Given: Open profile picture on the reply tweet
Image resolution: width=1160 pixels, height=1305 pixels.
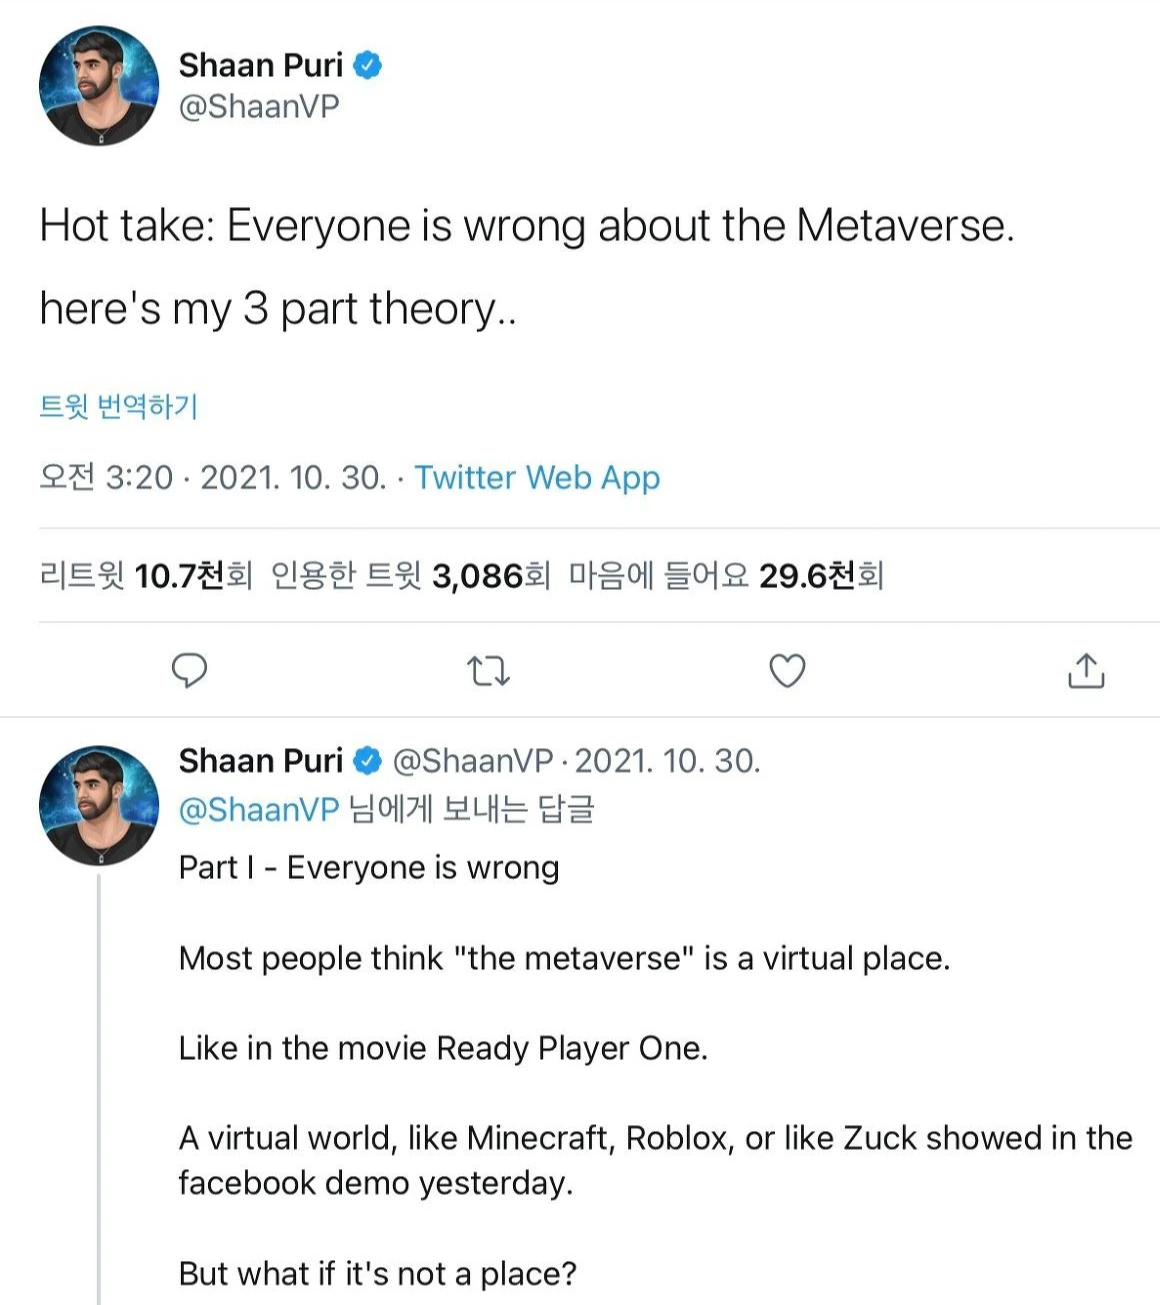Looking at the screenshot, I should click(x=99, y=805).
